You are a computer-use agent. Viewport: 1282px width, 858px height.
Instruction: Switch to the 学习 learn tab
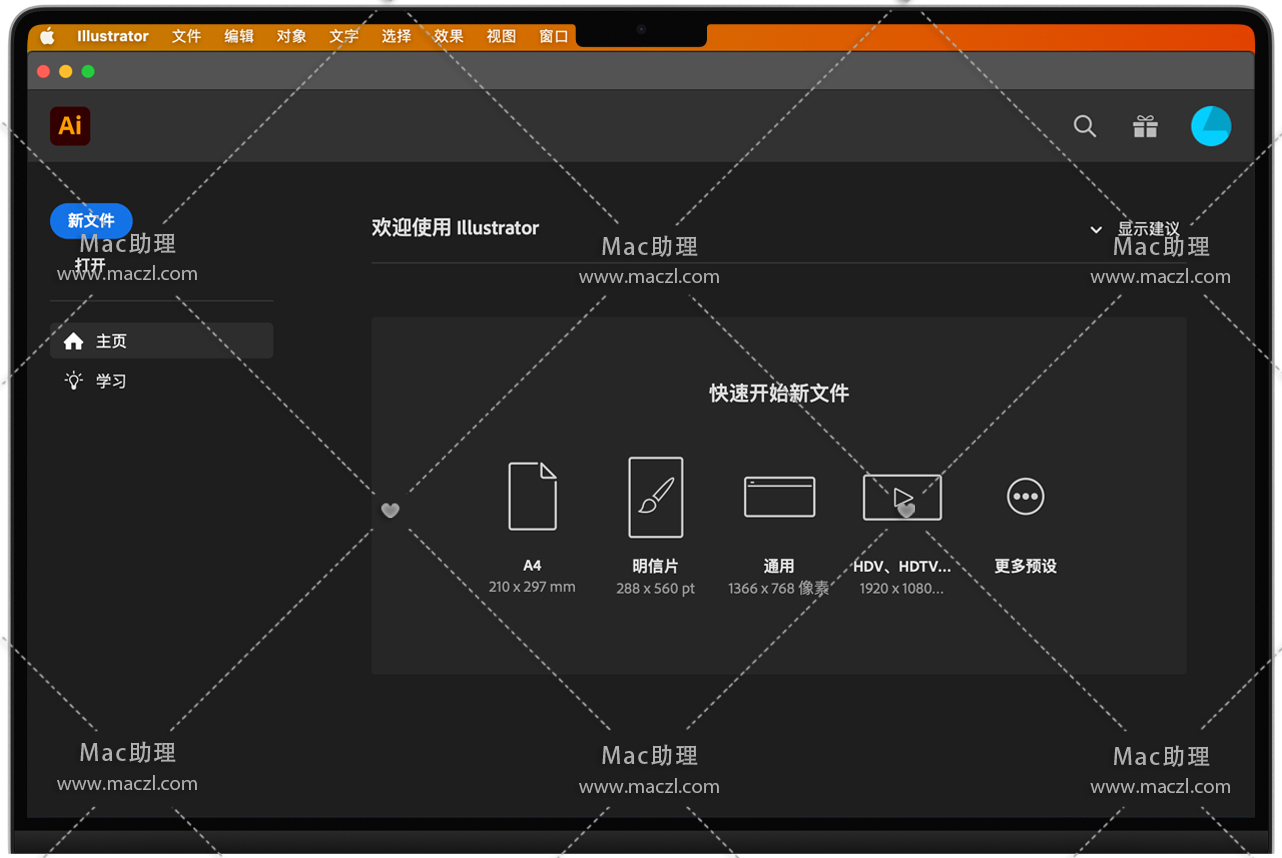110,381
